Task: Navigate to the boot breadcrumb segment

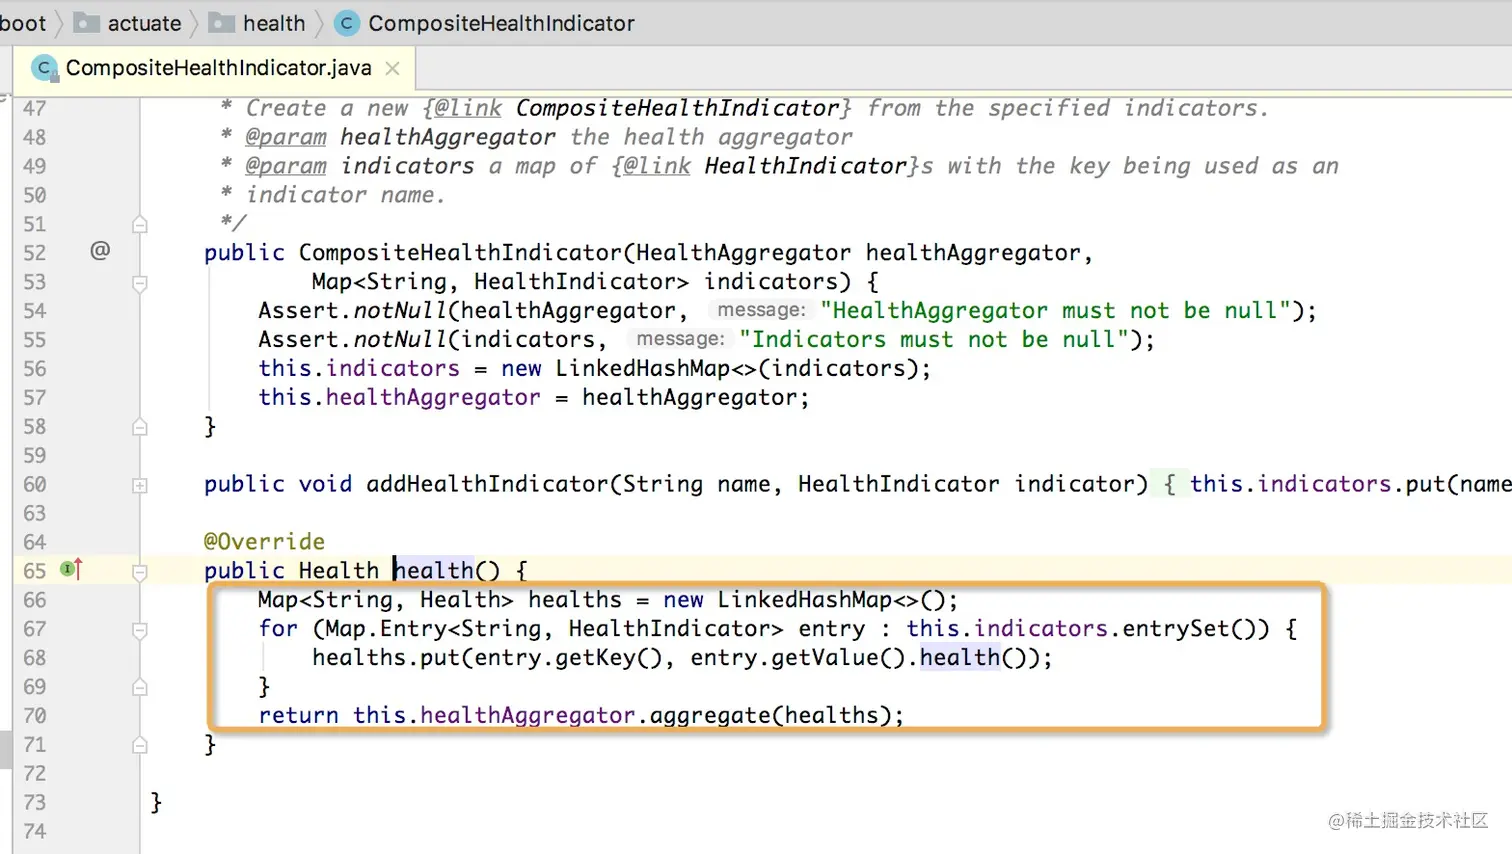Action: tap(23, 23)
